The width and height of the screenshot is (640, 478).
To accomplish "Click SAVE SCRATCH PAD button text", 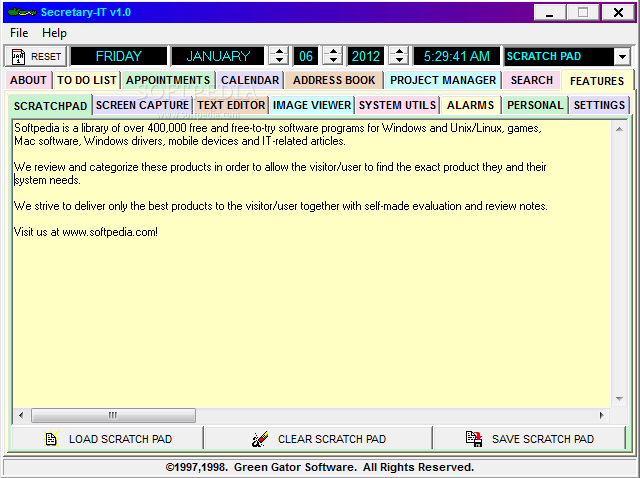I will click(543, 439).
